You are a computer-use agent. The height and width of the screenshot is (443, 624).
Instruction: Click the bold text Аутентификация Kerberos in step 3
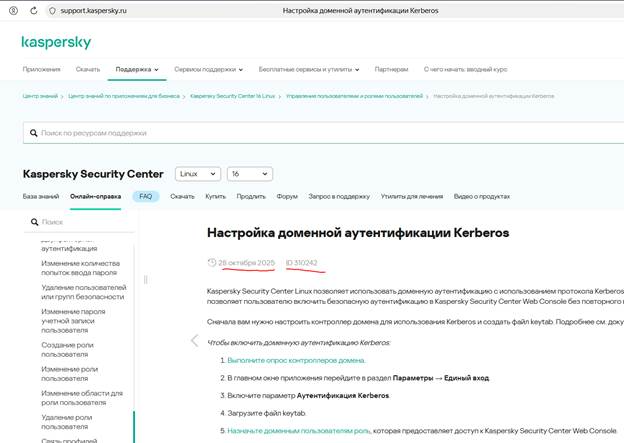tap(343, 396)
